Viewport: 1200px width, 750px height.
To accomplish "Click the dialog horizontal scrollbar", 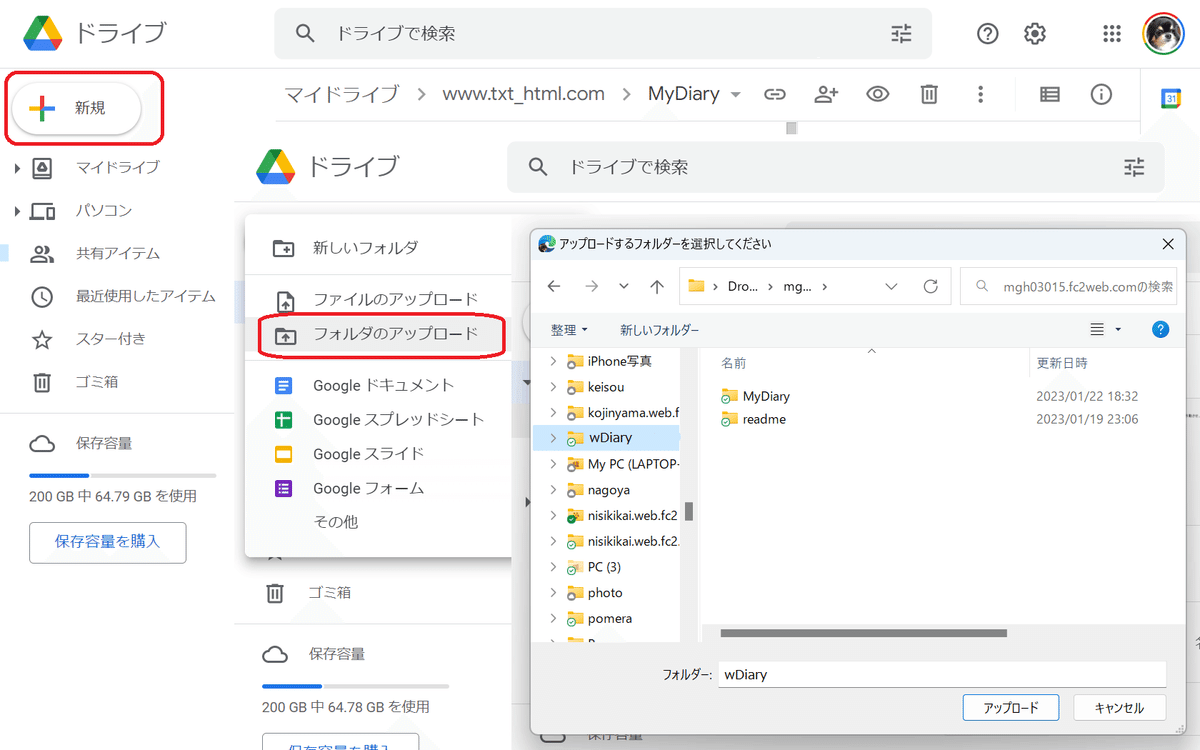I will pos(863,633).
